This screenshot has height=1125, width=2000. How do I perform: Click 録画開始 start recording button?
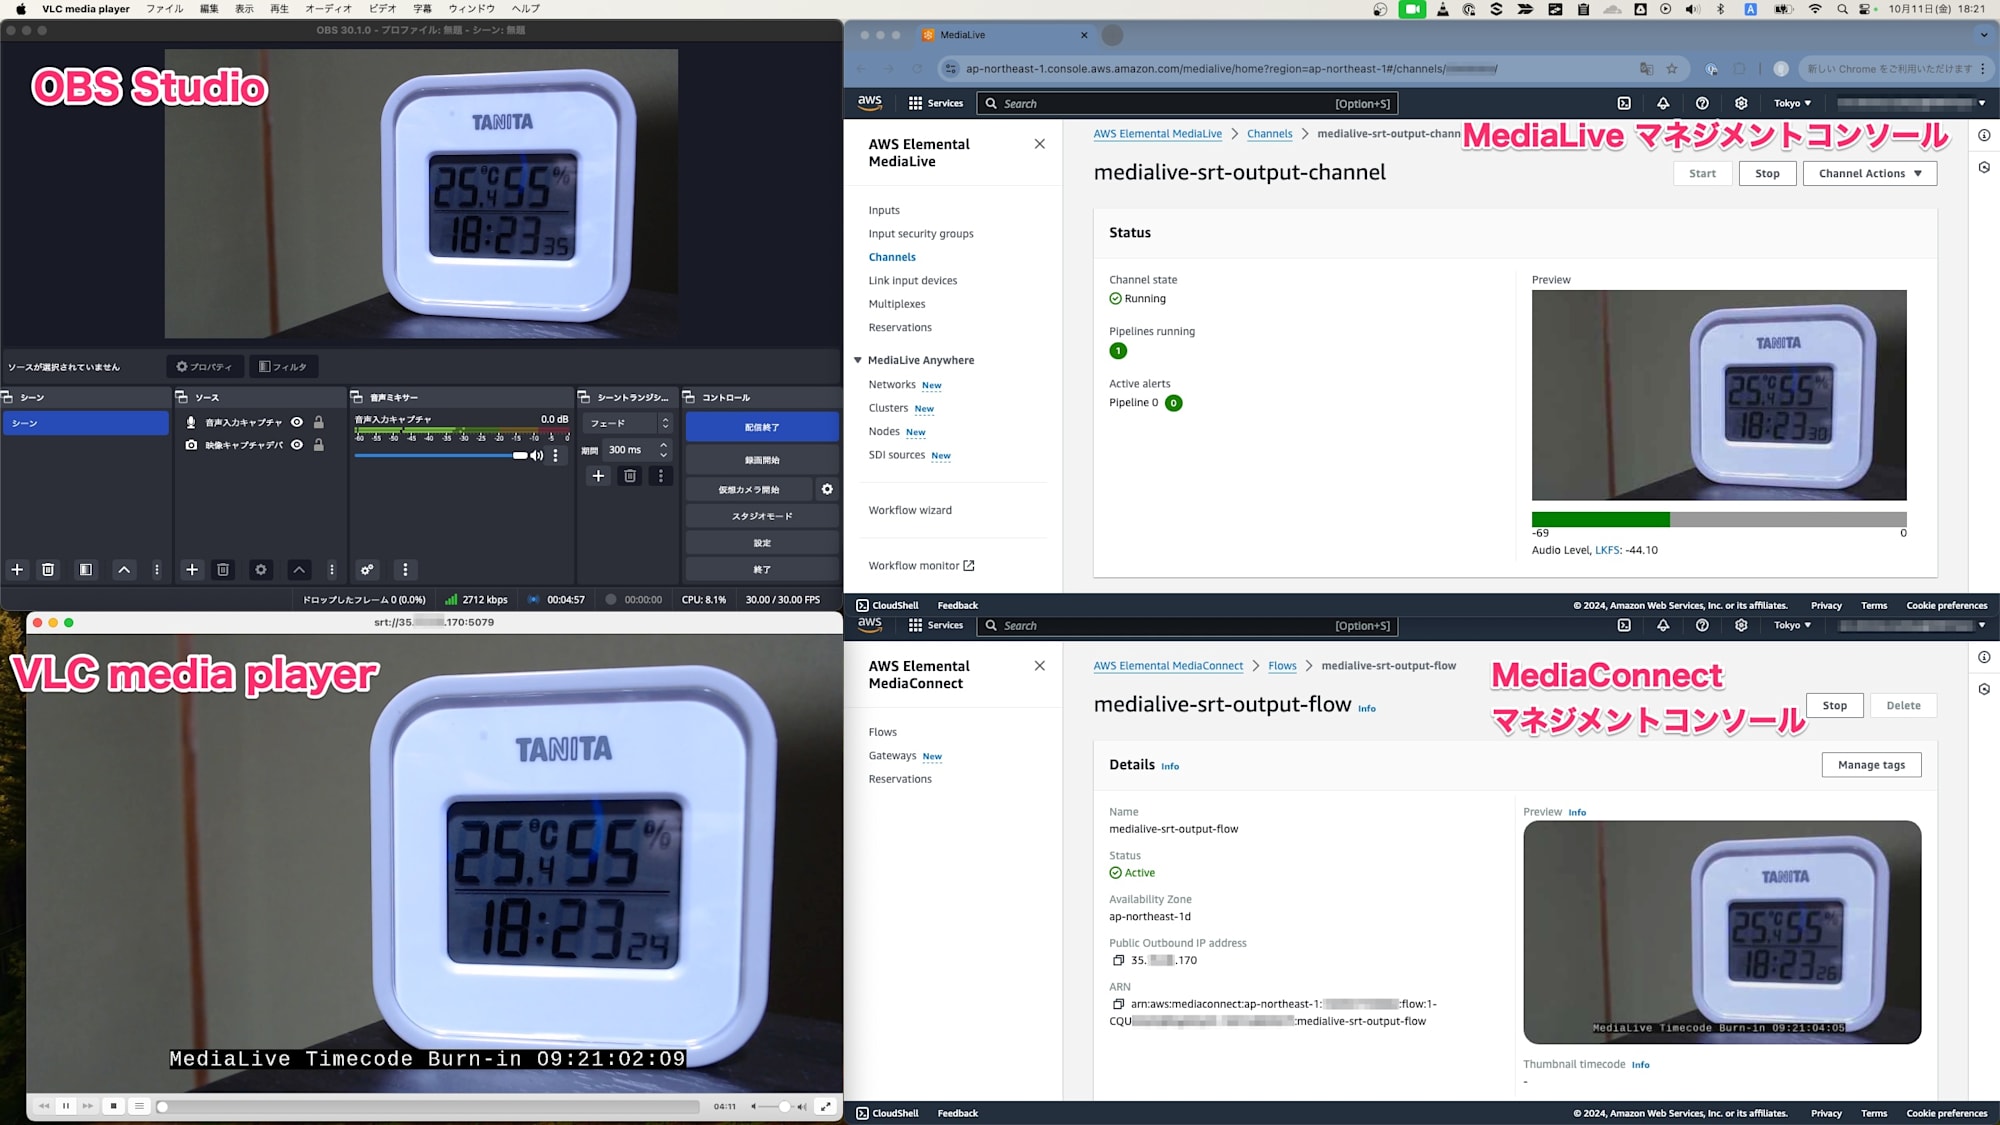762,461
